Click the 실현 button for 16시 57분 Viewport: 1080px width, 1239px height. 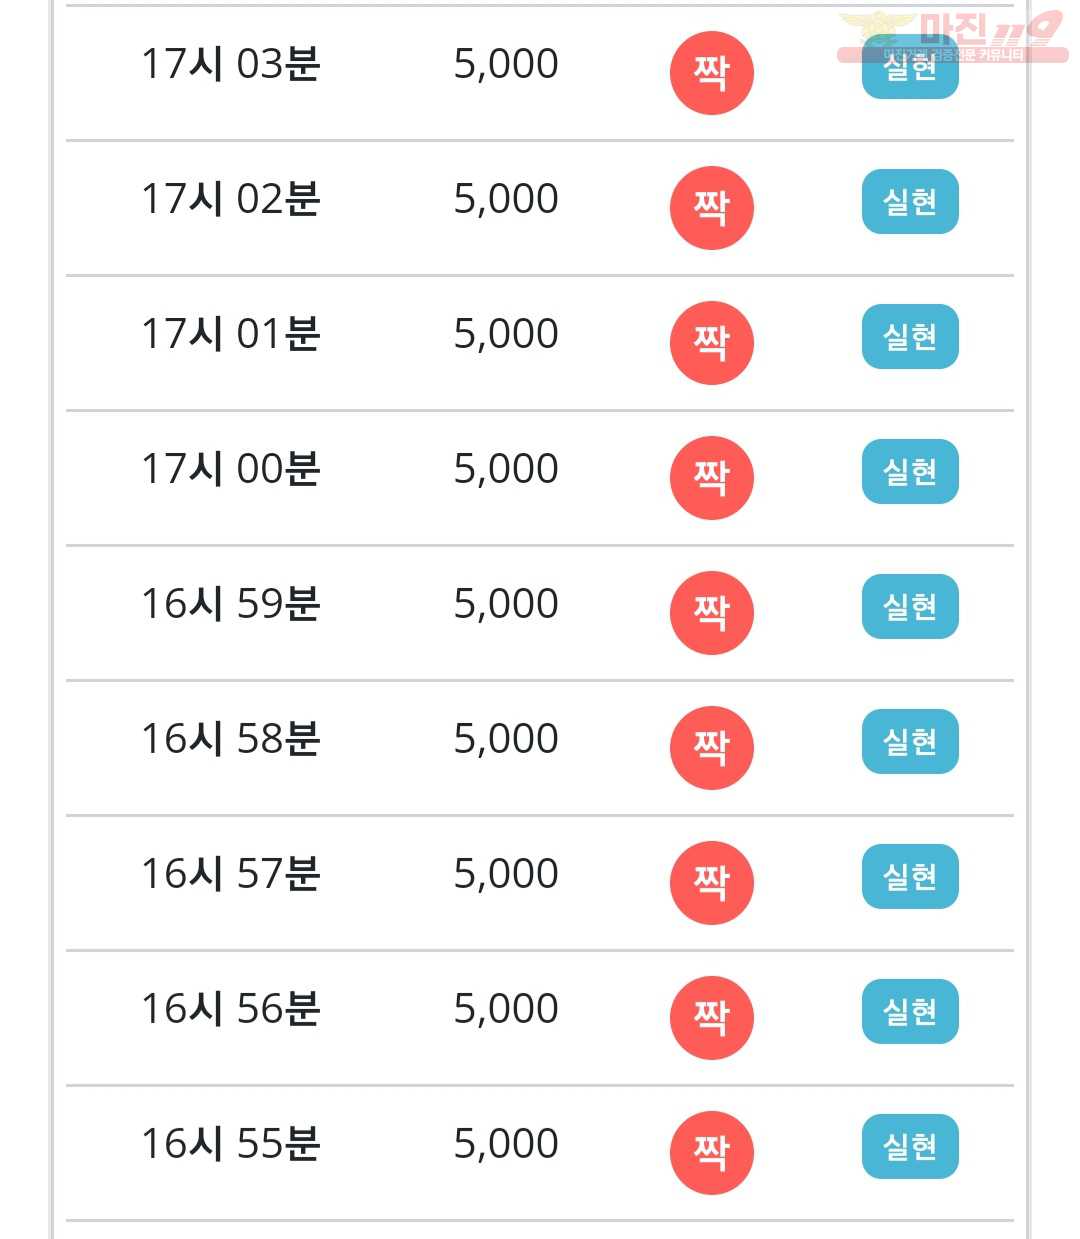[x=910, y=877]
